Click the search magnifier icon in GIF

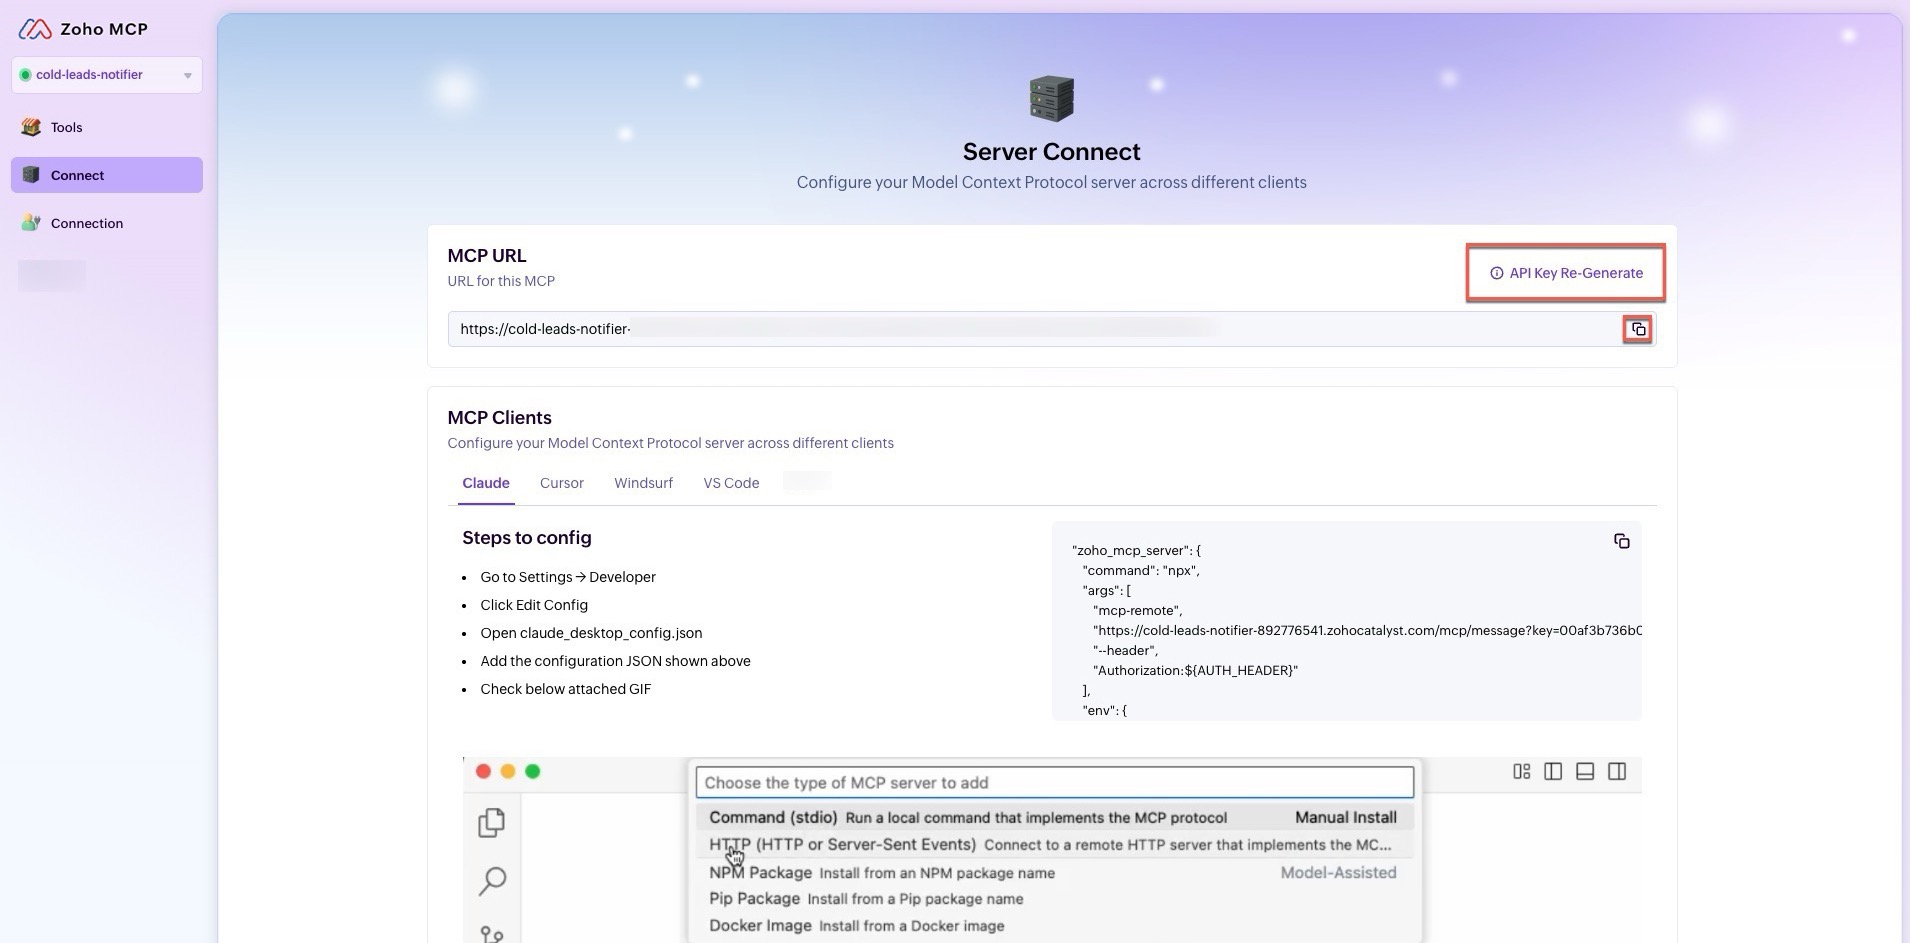click(x=492, y=880)
